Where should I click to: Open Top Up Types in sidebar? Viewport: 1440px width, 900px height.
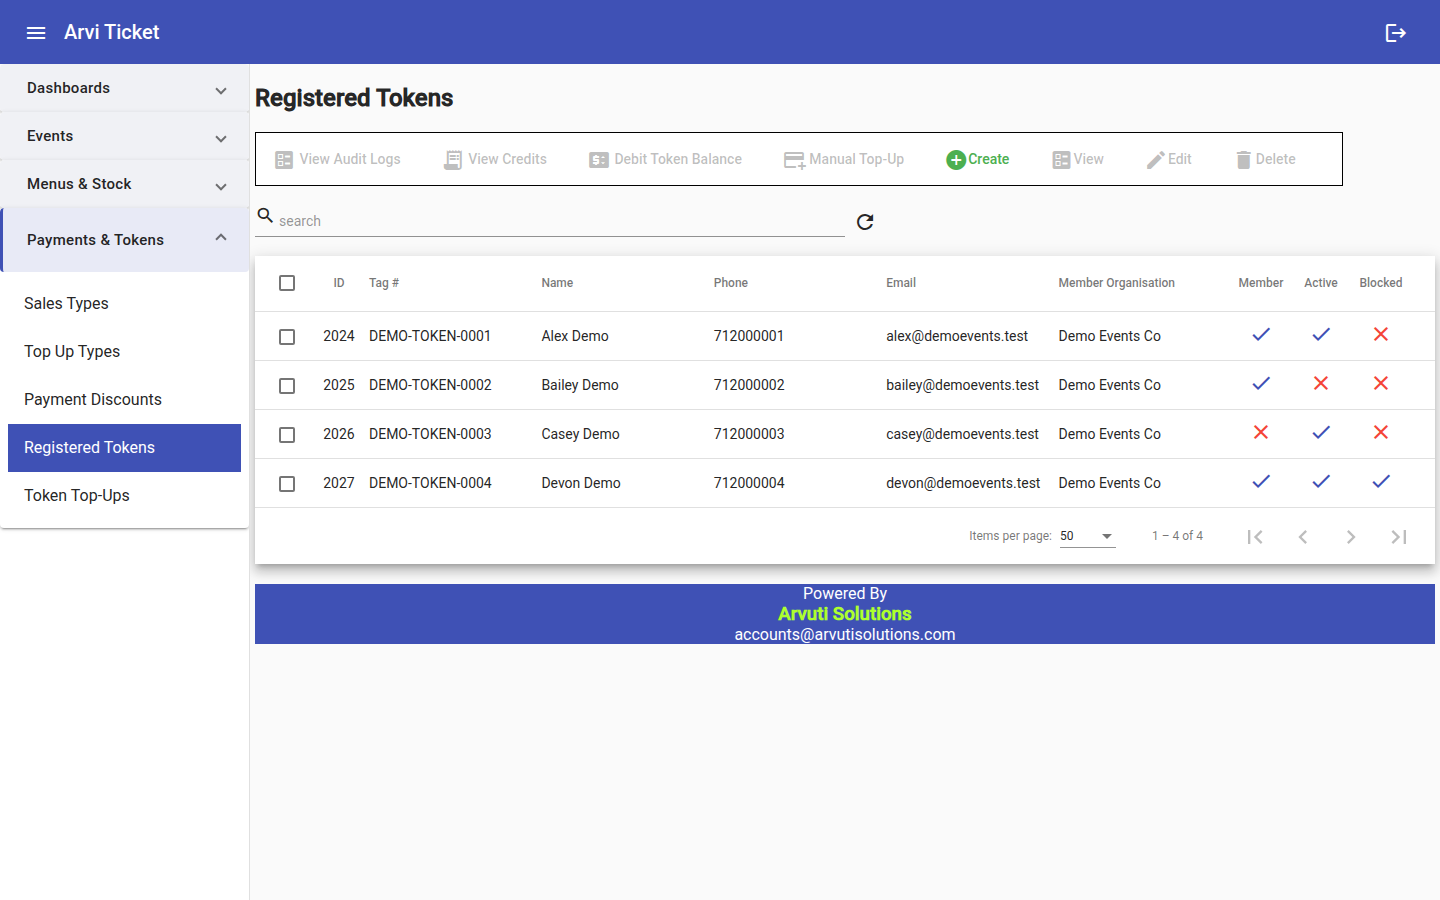click(124, 352)
